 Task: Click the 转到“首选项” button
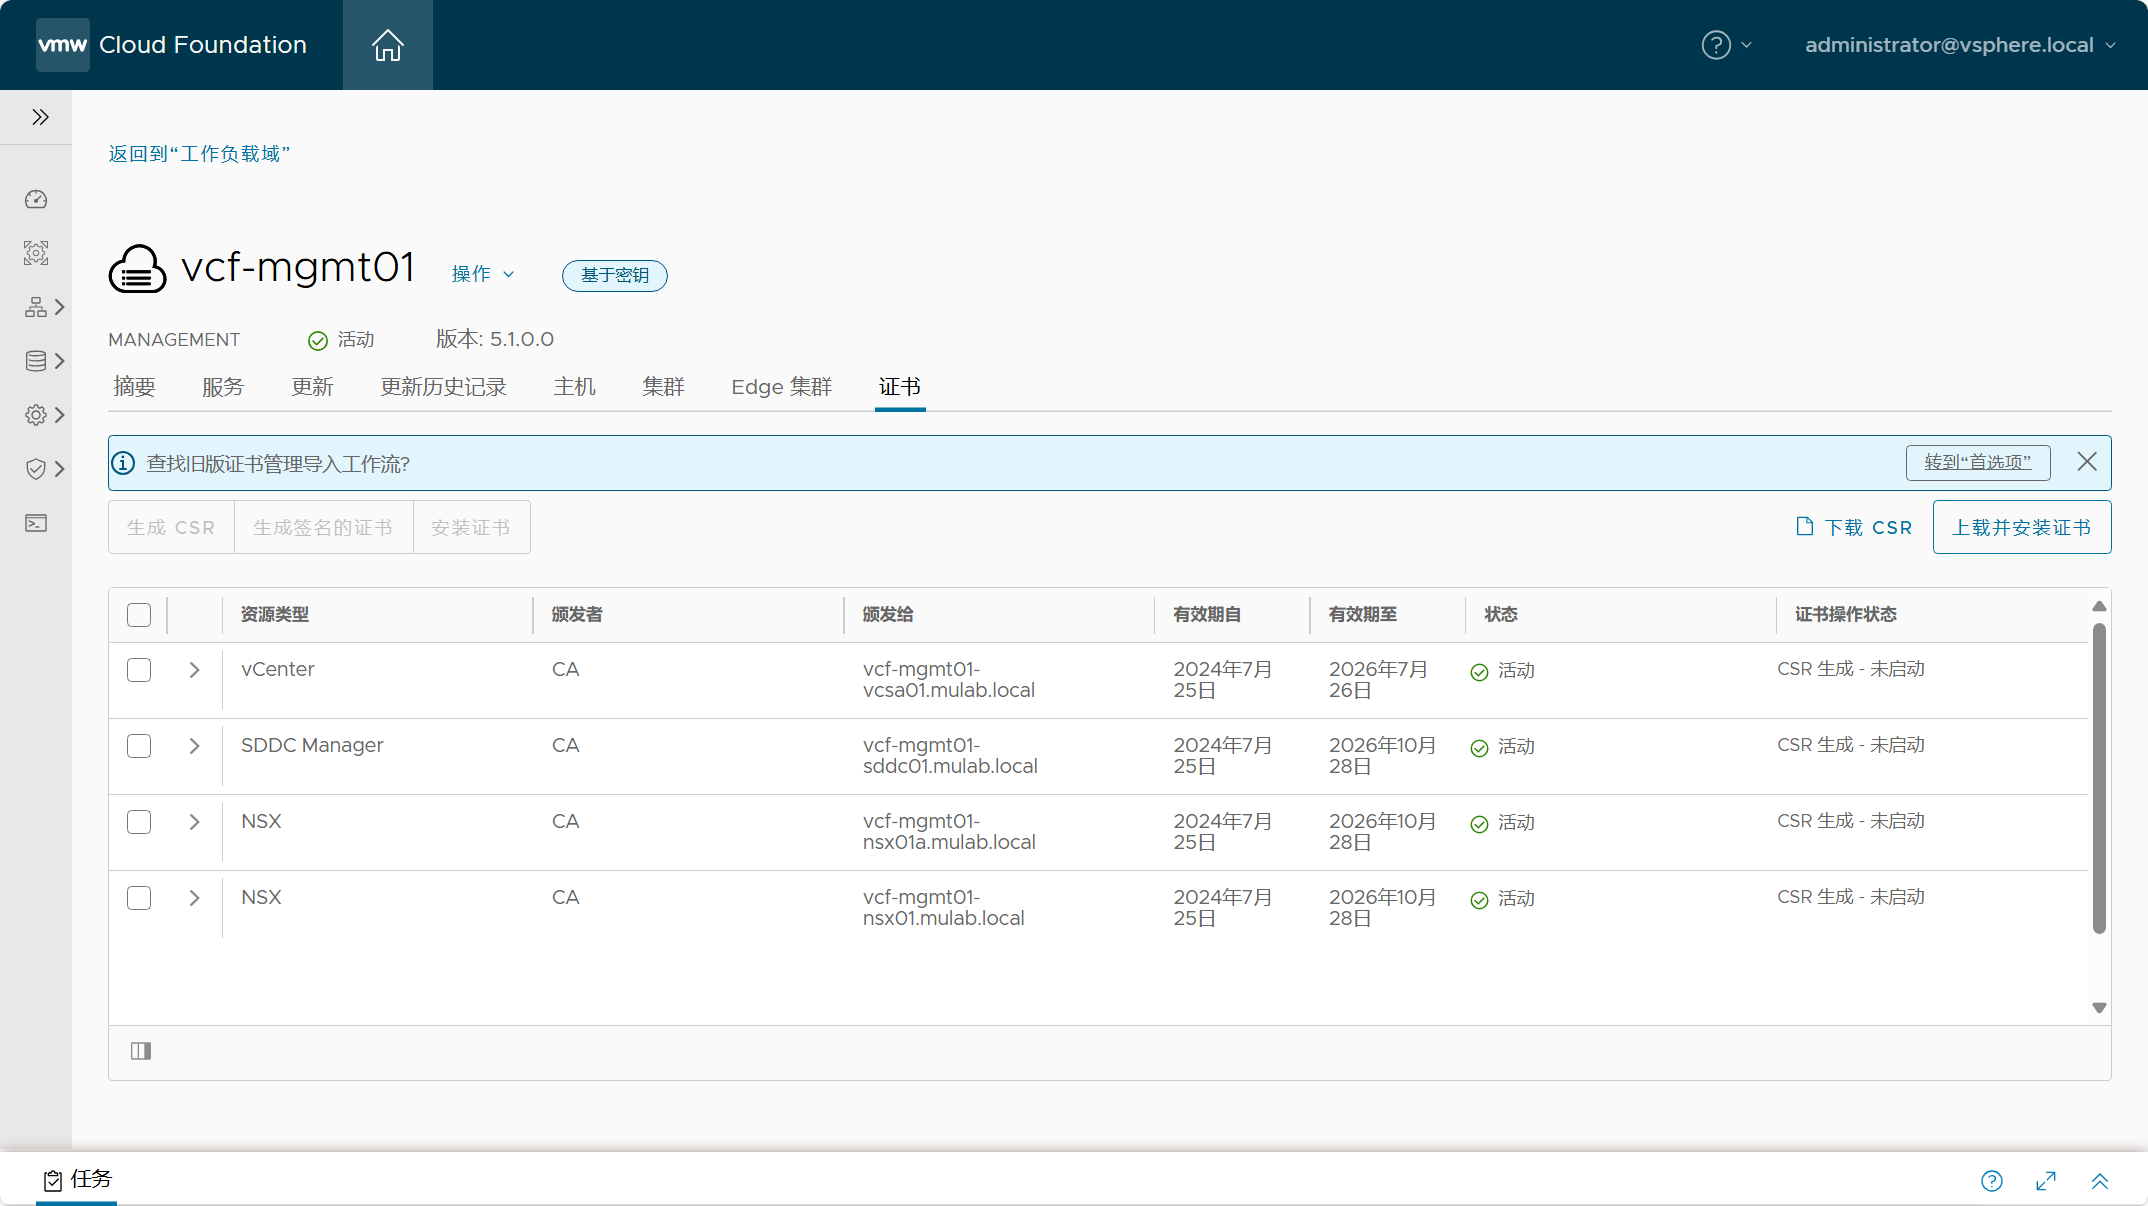1978,462
